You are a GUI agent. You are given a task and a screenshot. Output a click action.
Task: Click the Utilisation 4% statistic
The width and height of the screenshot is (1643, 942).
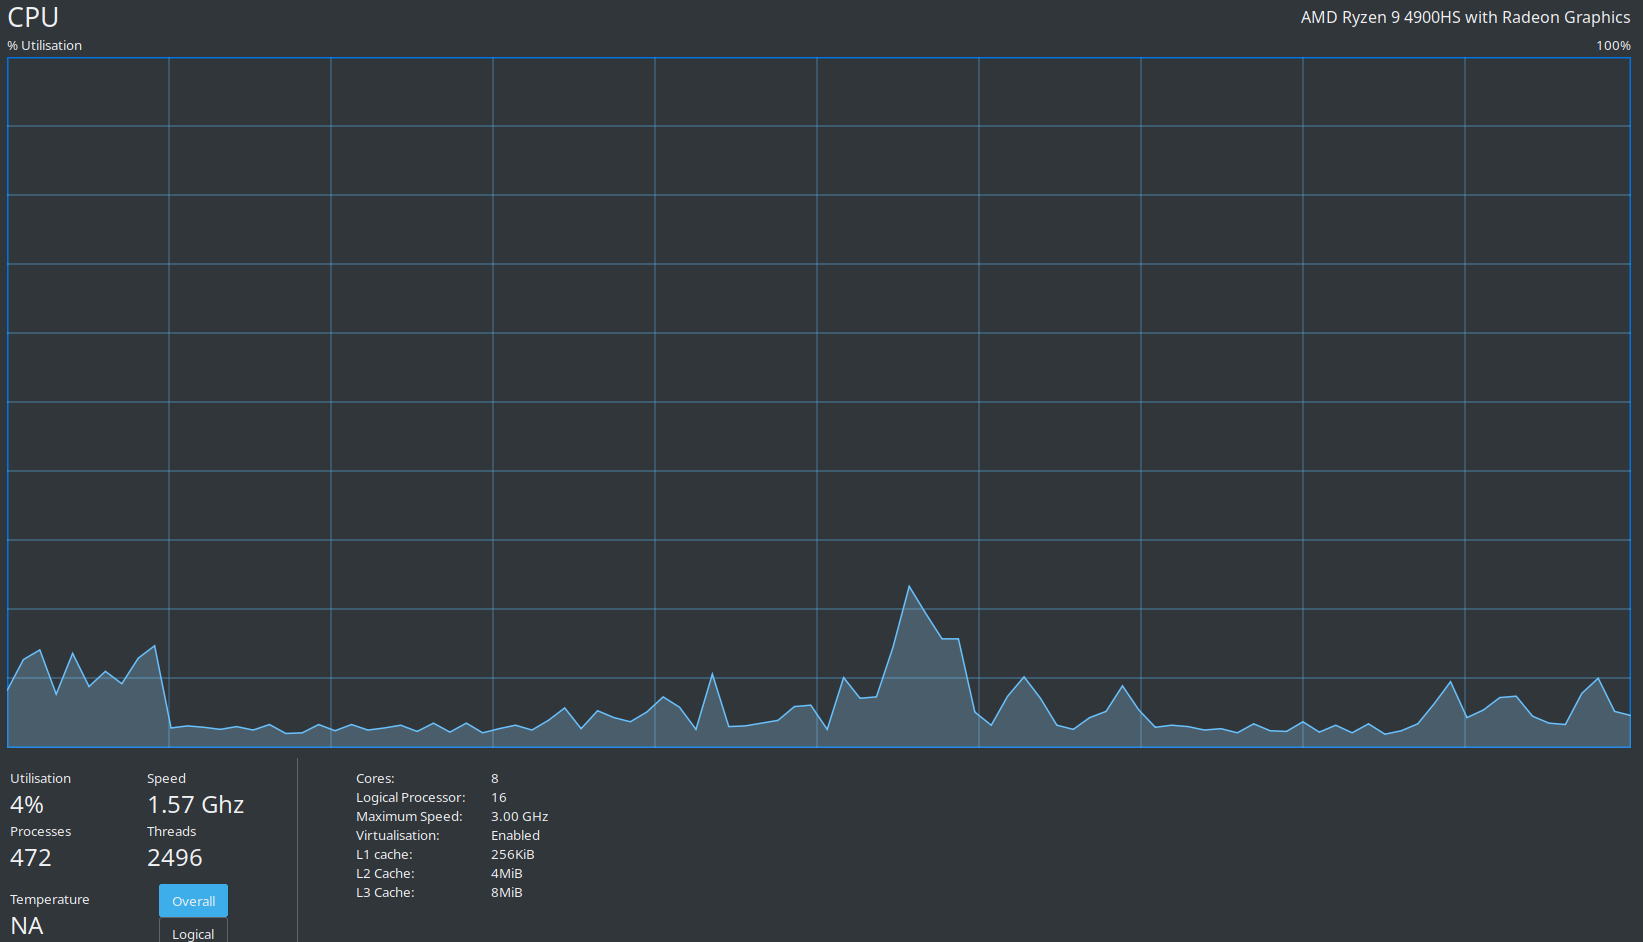click(26, 804)
